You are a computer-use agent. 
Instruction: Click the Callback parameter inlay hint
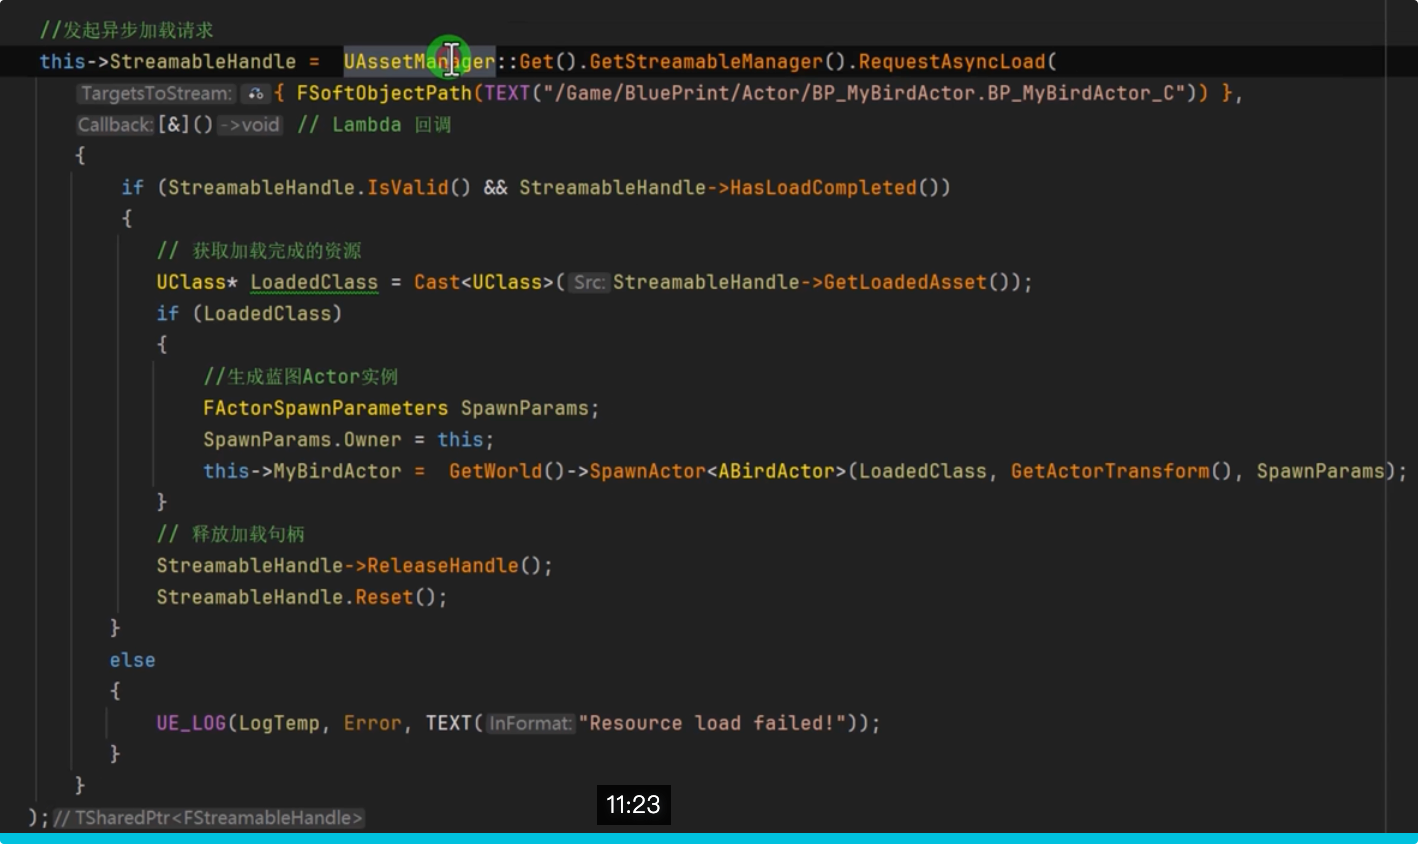point(115,125)
